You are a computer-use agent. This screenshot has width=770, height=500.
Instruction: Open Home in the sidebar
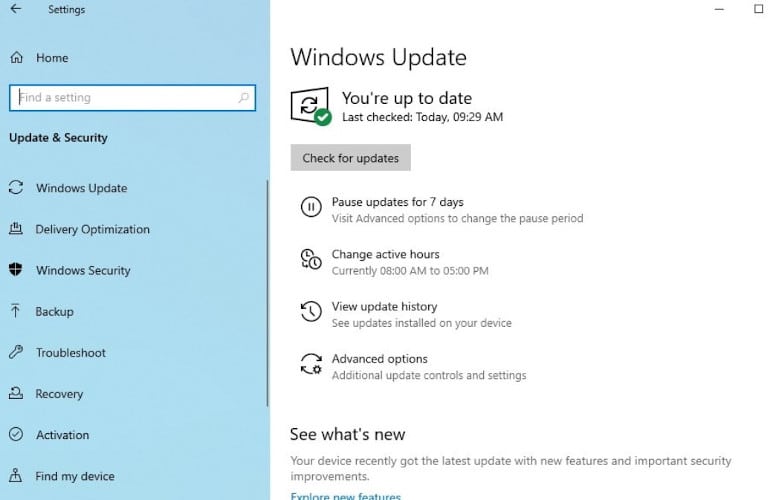(52, 58)
